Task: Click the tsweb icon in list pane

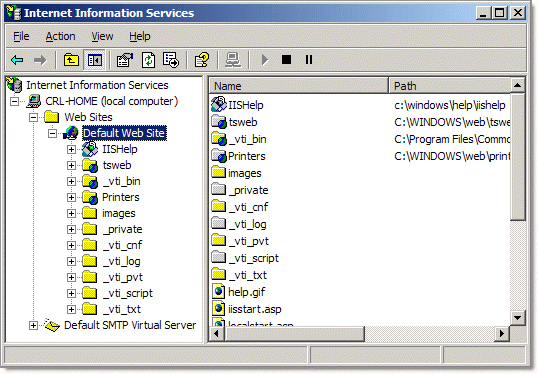Action: click(x=219, y=122)
